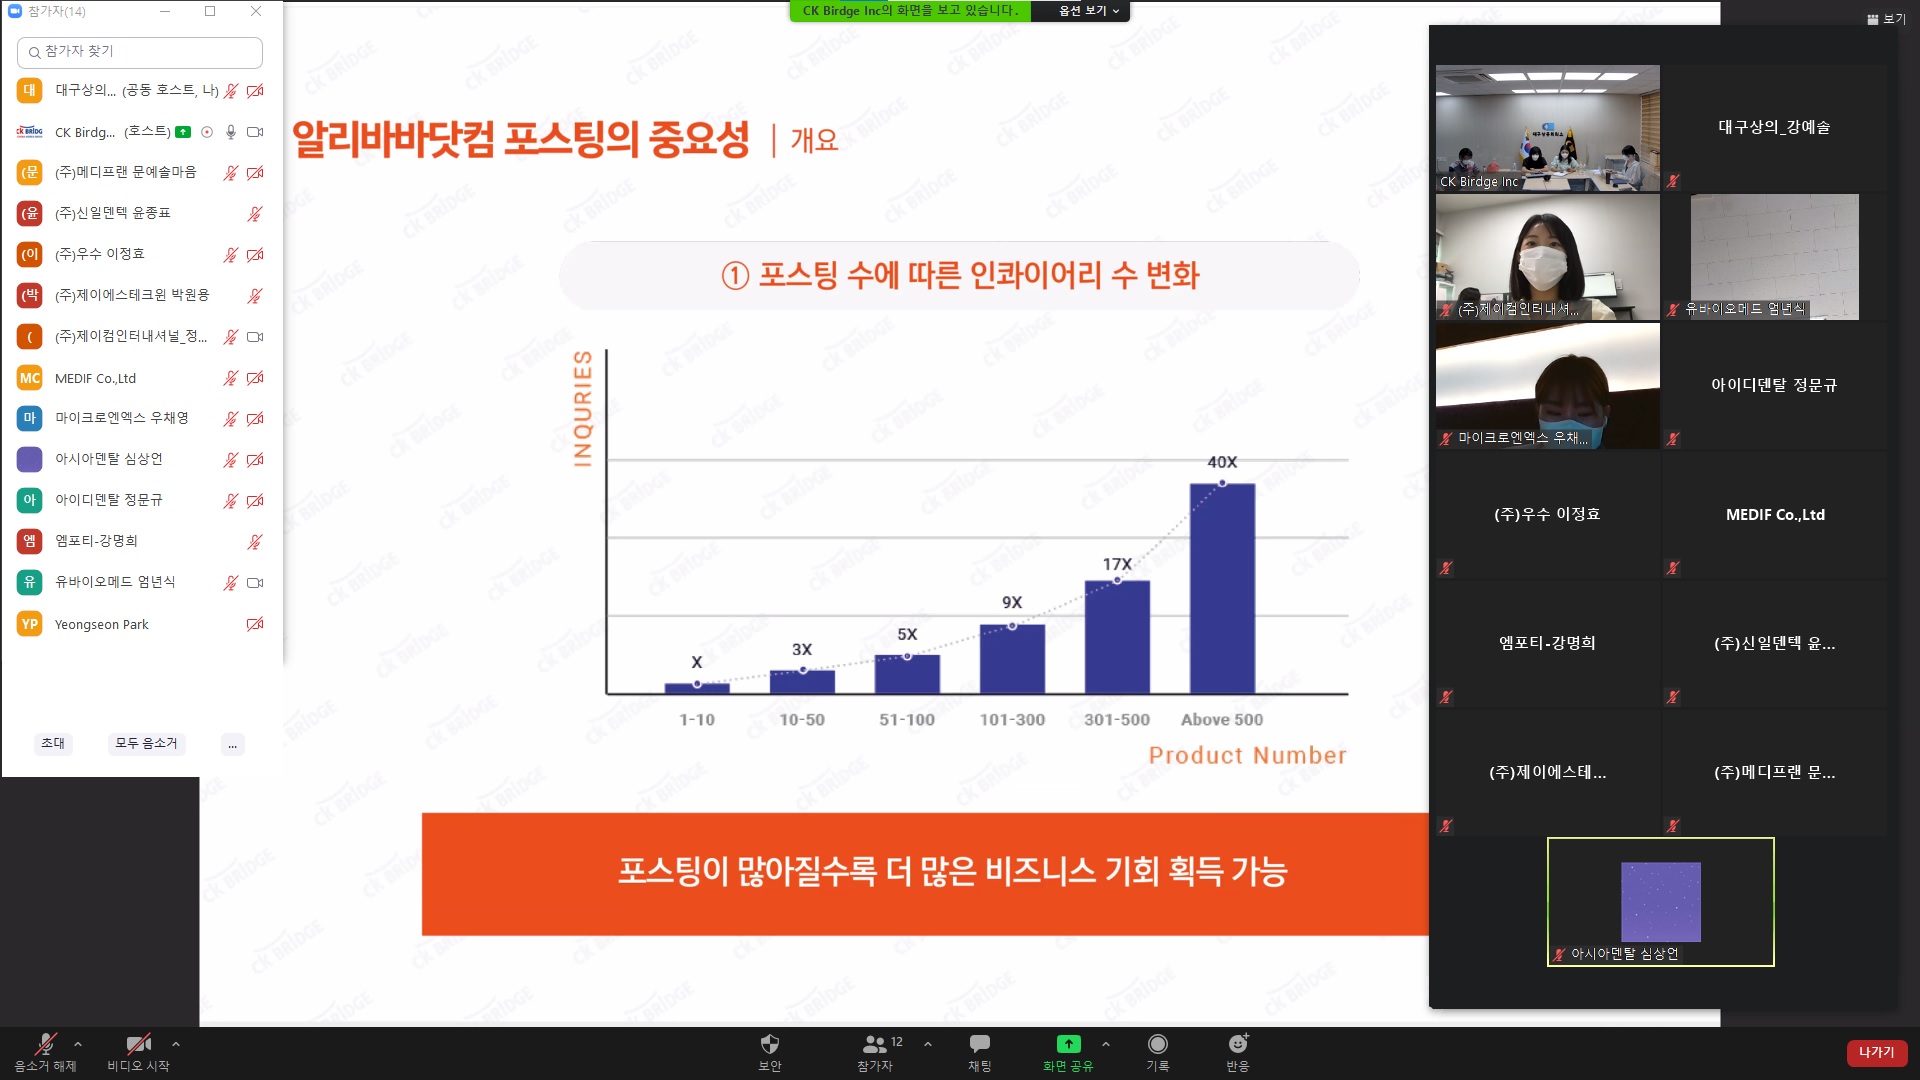Click the red 나가기 leave button

1877,1053
